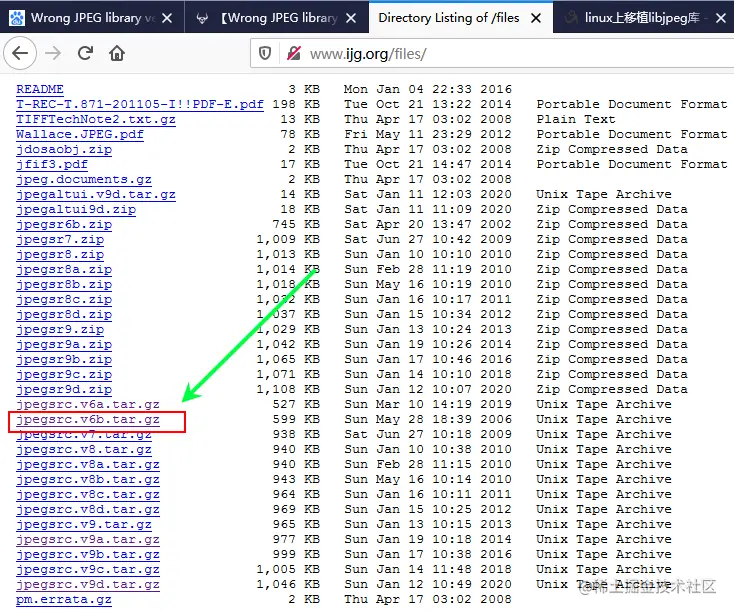Download jpegsrc.v9.tar.gz
This screenshot has width=734, height=613.
[x=84, y=524]
